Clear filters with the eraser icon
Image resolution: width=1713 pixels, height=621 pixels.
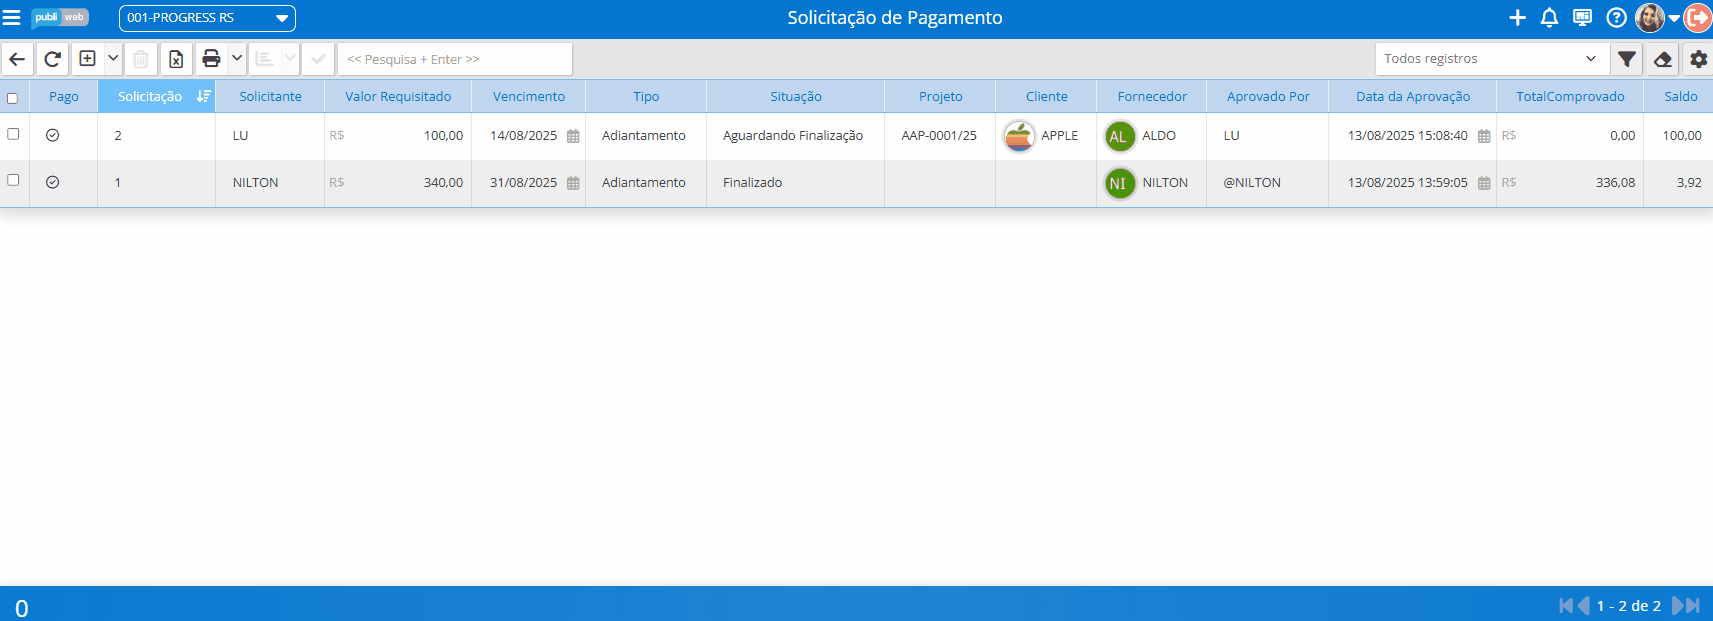click(1663, 59)
